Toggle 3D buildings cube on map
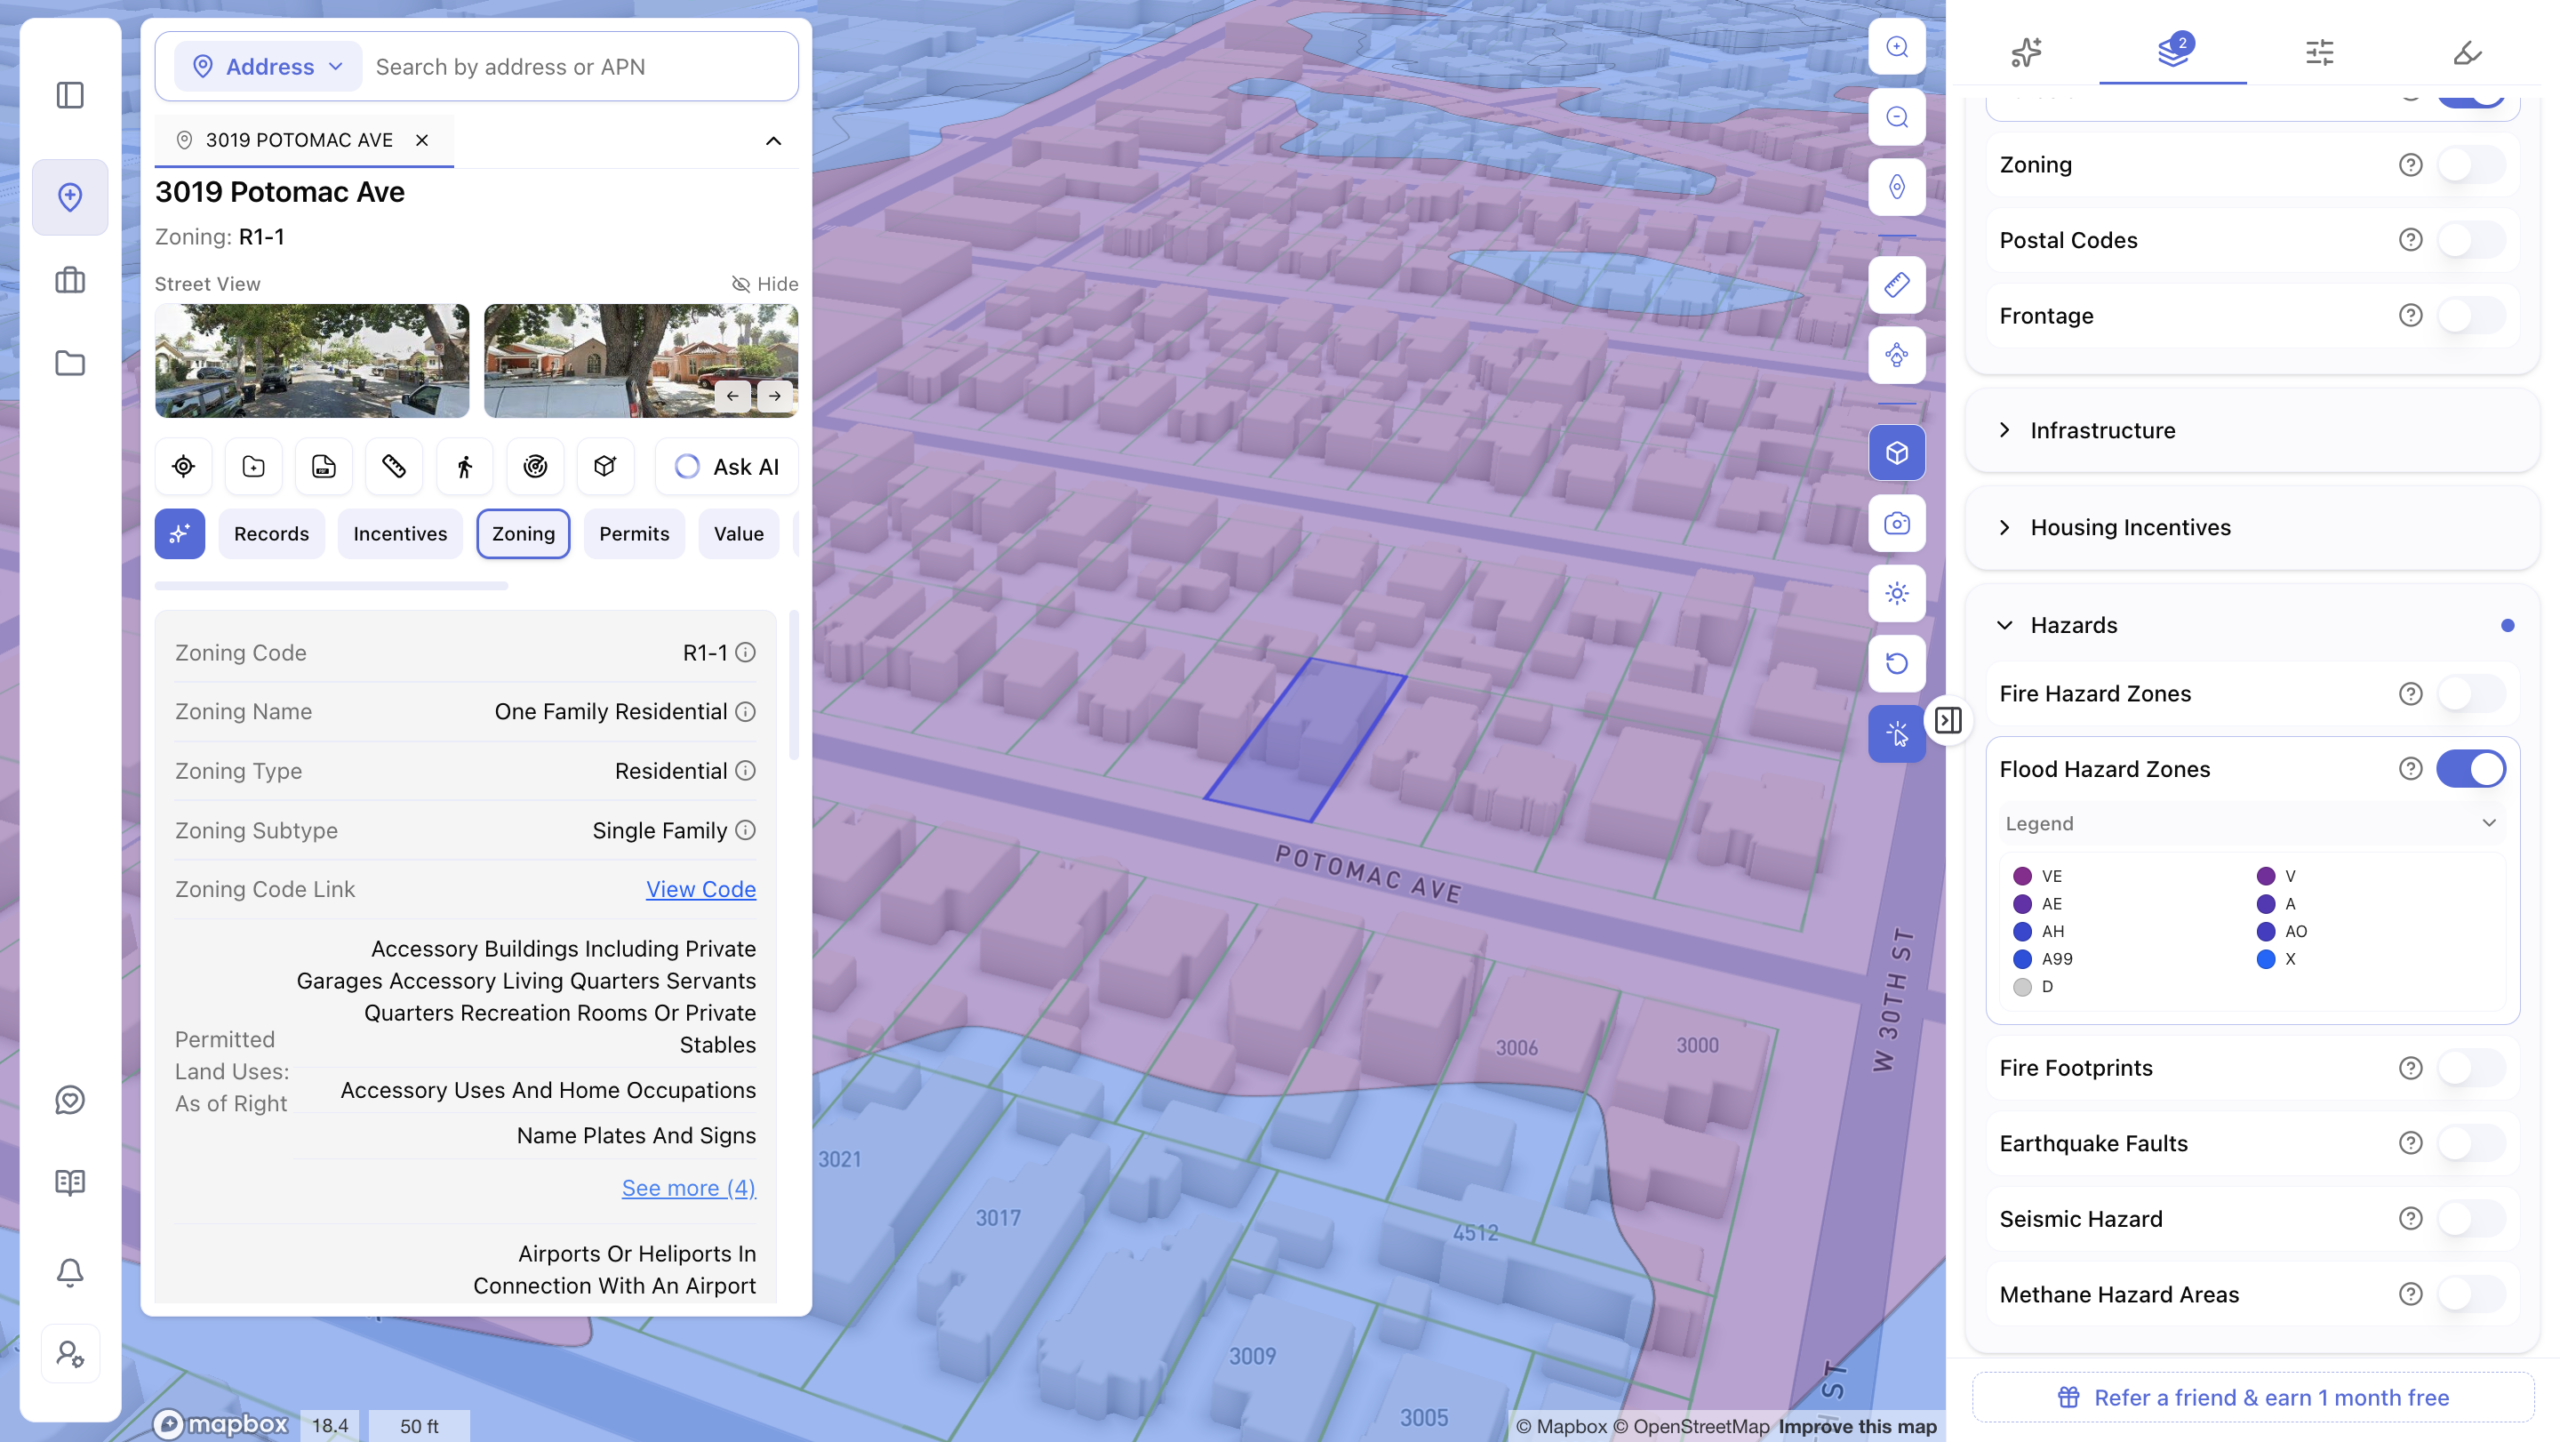 (x=1897, y=453)
